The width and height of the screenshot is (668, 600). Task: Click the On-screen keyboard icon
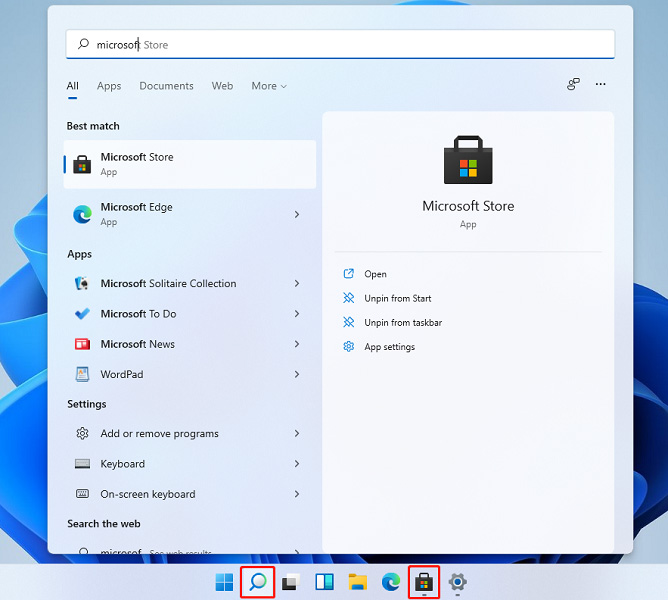[x=82, y=494]
